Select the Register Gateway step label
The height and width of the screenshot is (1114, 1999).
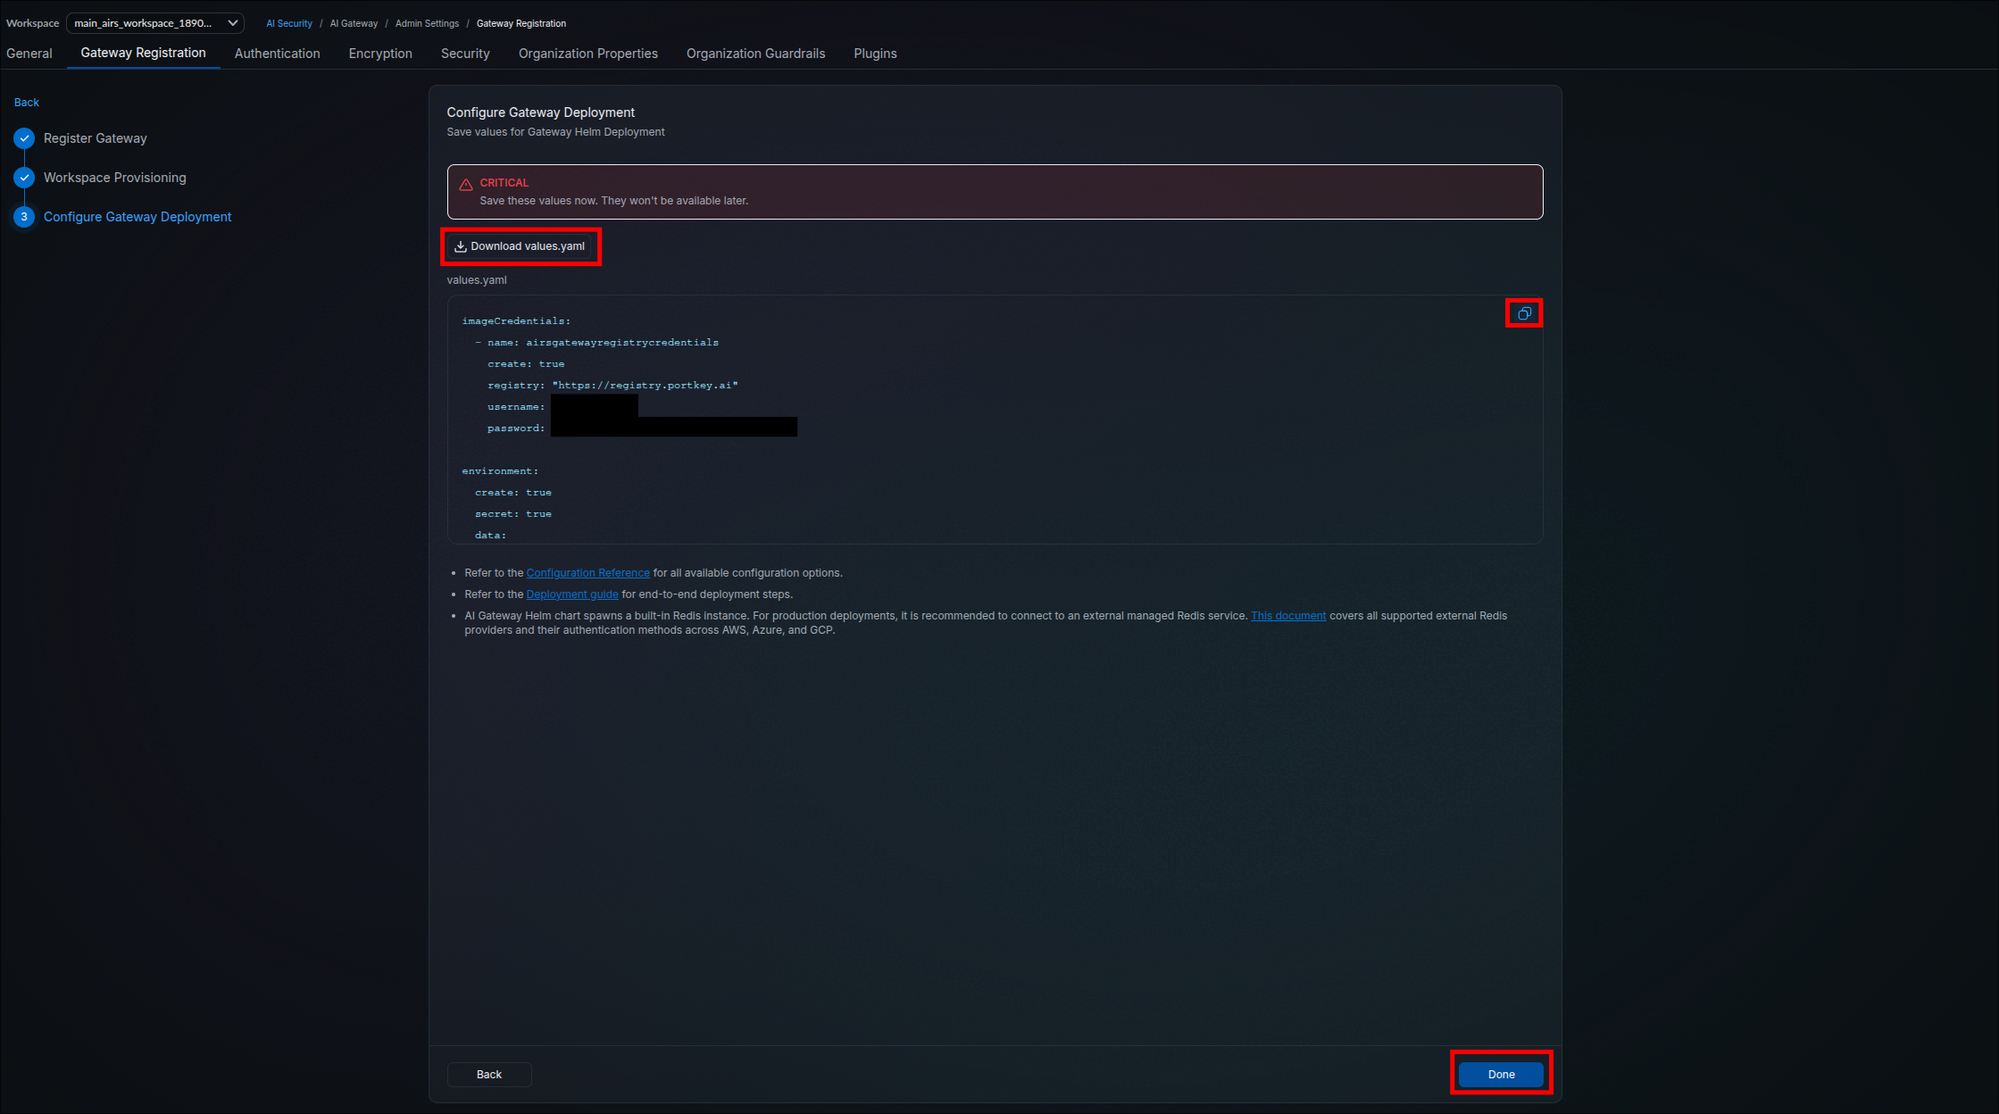(x=95, y=138)
